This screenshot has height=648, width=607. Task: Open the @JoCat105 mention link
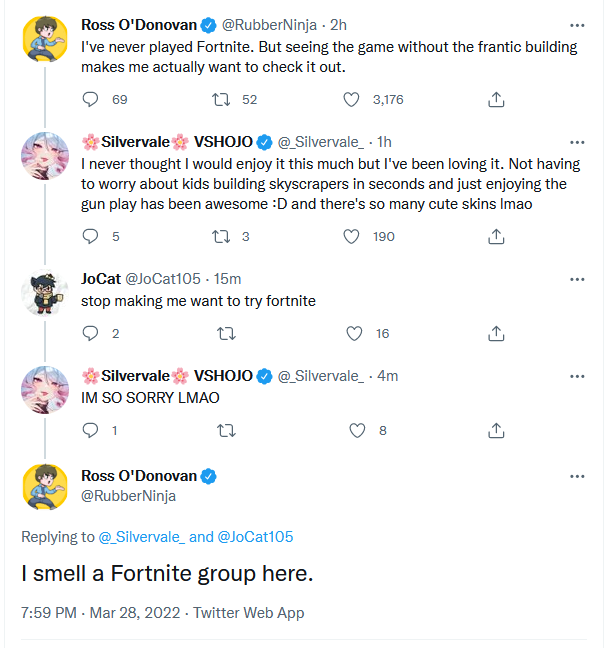tap(255, 537)
